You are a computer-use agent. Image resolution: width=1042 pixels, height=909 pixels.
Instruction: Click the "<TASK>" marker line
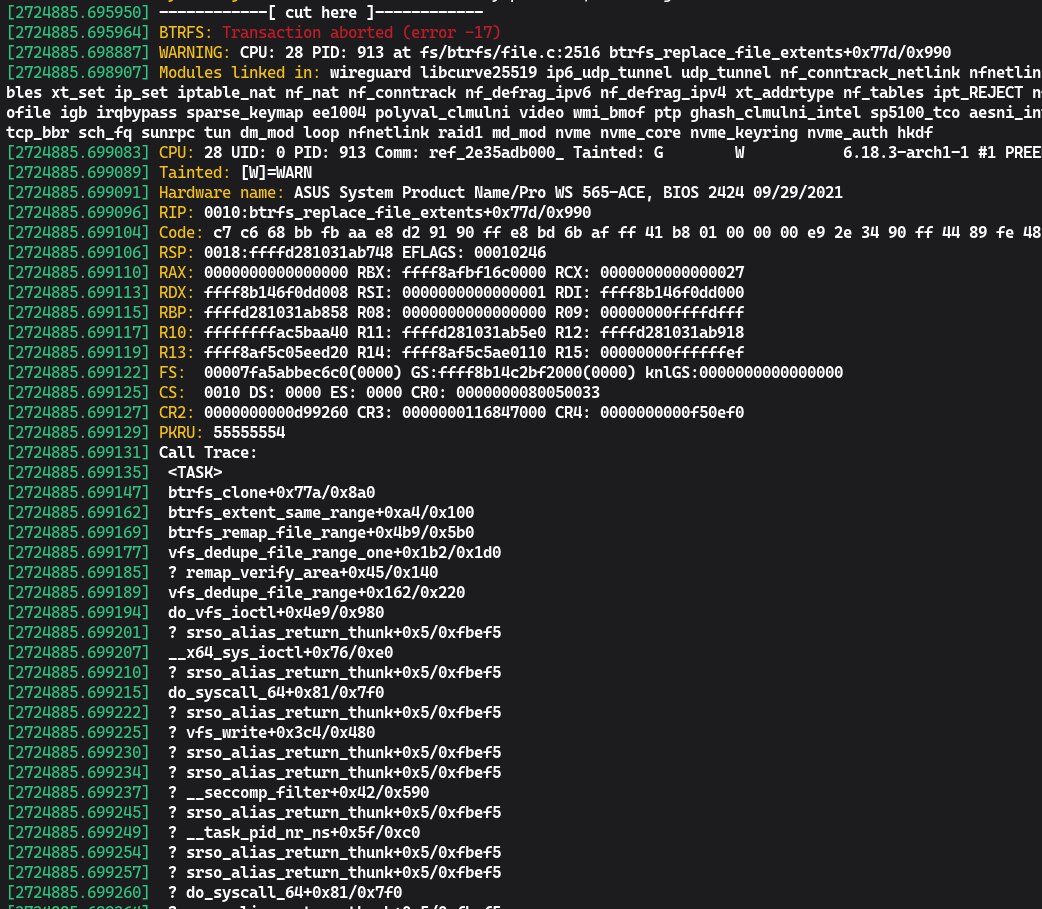pos(195,472)
